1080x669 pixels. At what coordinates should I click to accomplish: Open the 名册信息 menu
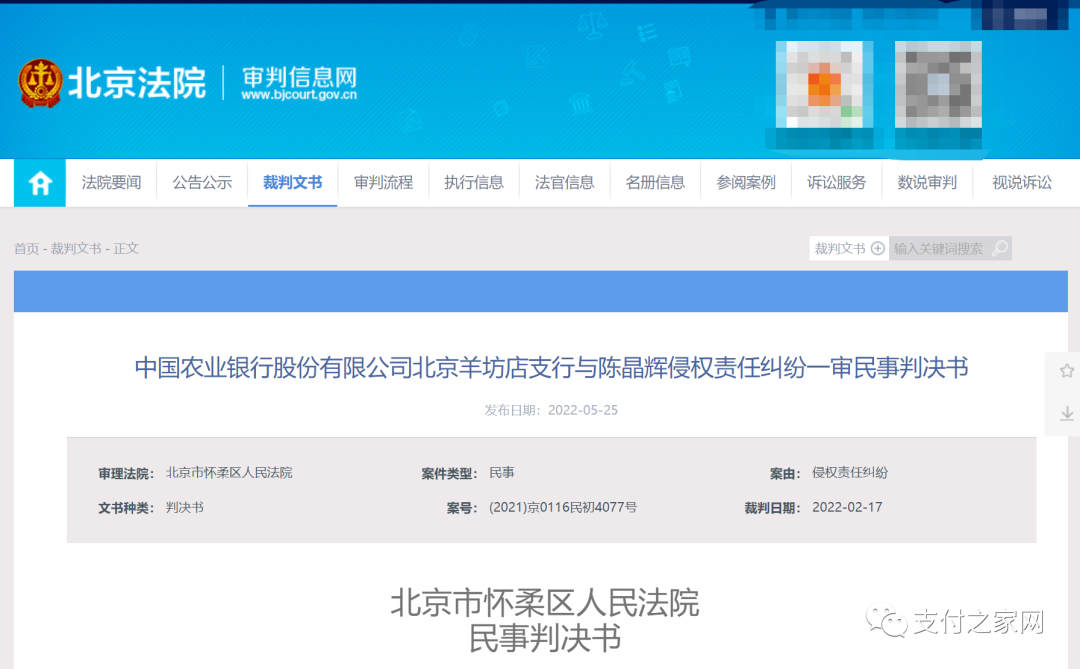655,183
